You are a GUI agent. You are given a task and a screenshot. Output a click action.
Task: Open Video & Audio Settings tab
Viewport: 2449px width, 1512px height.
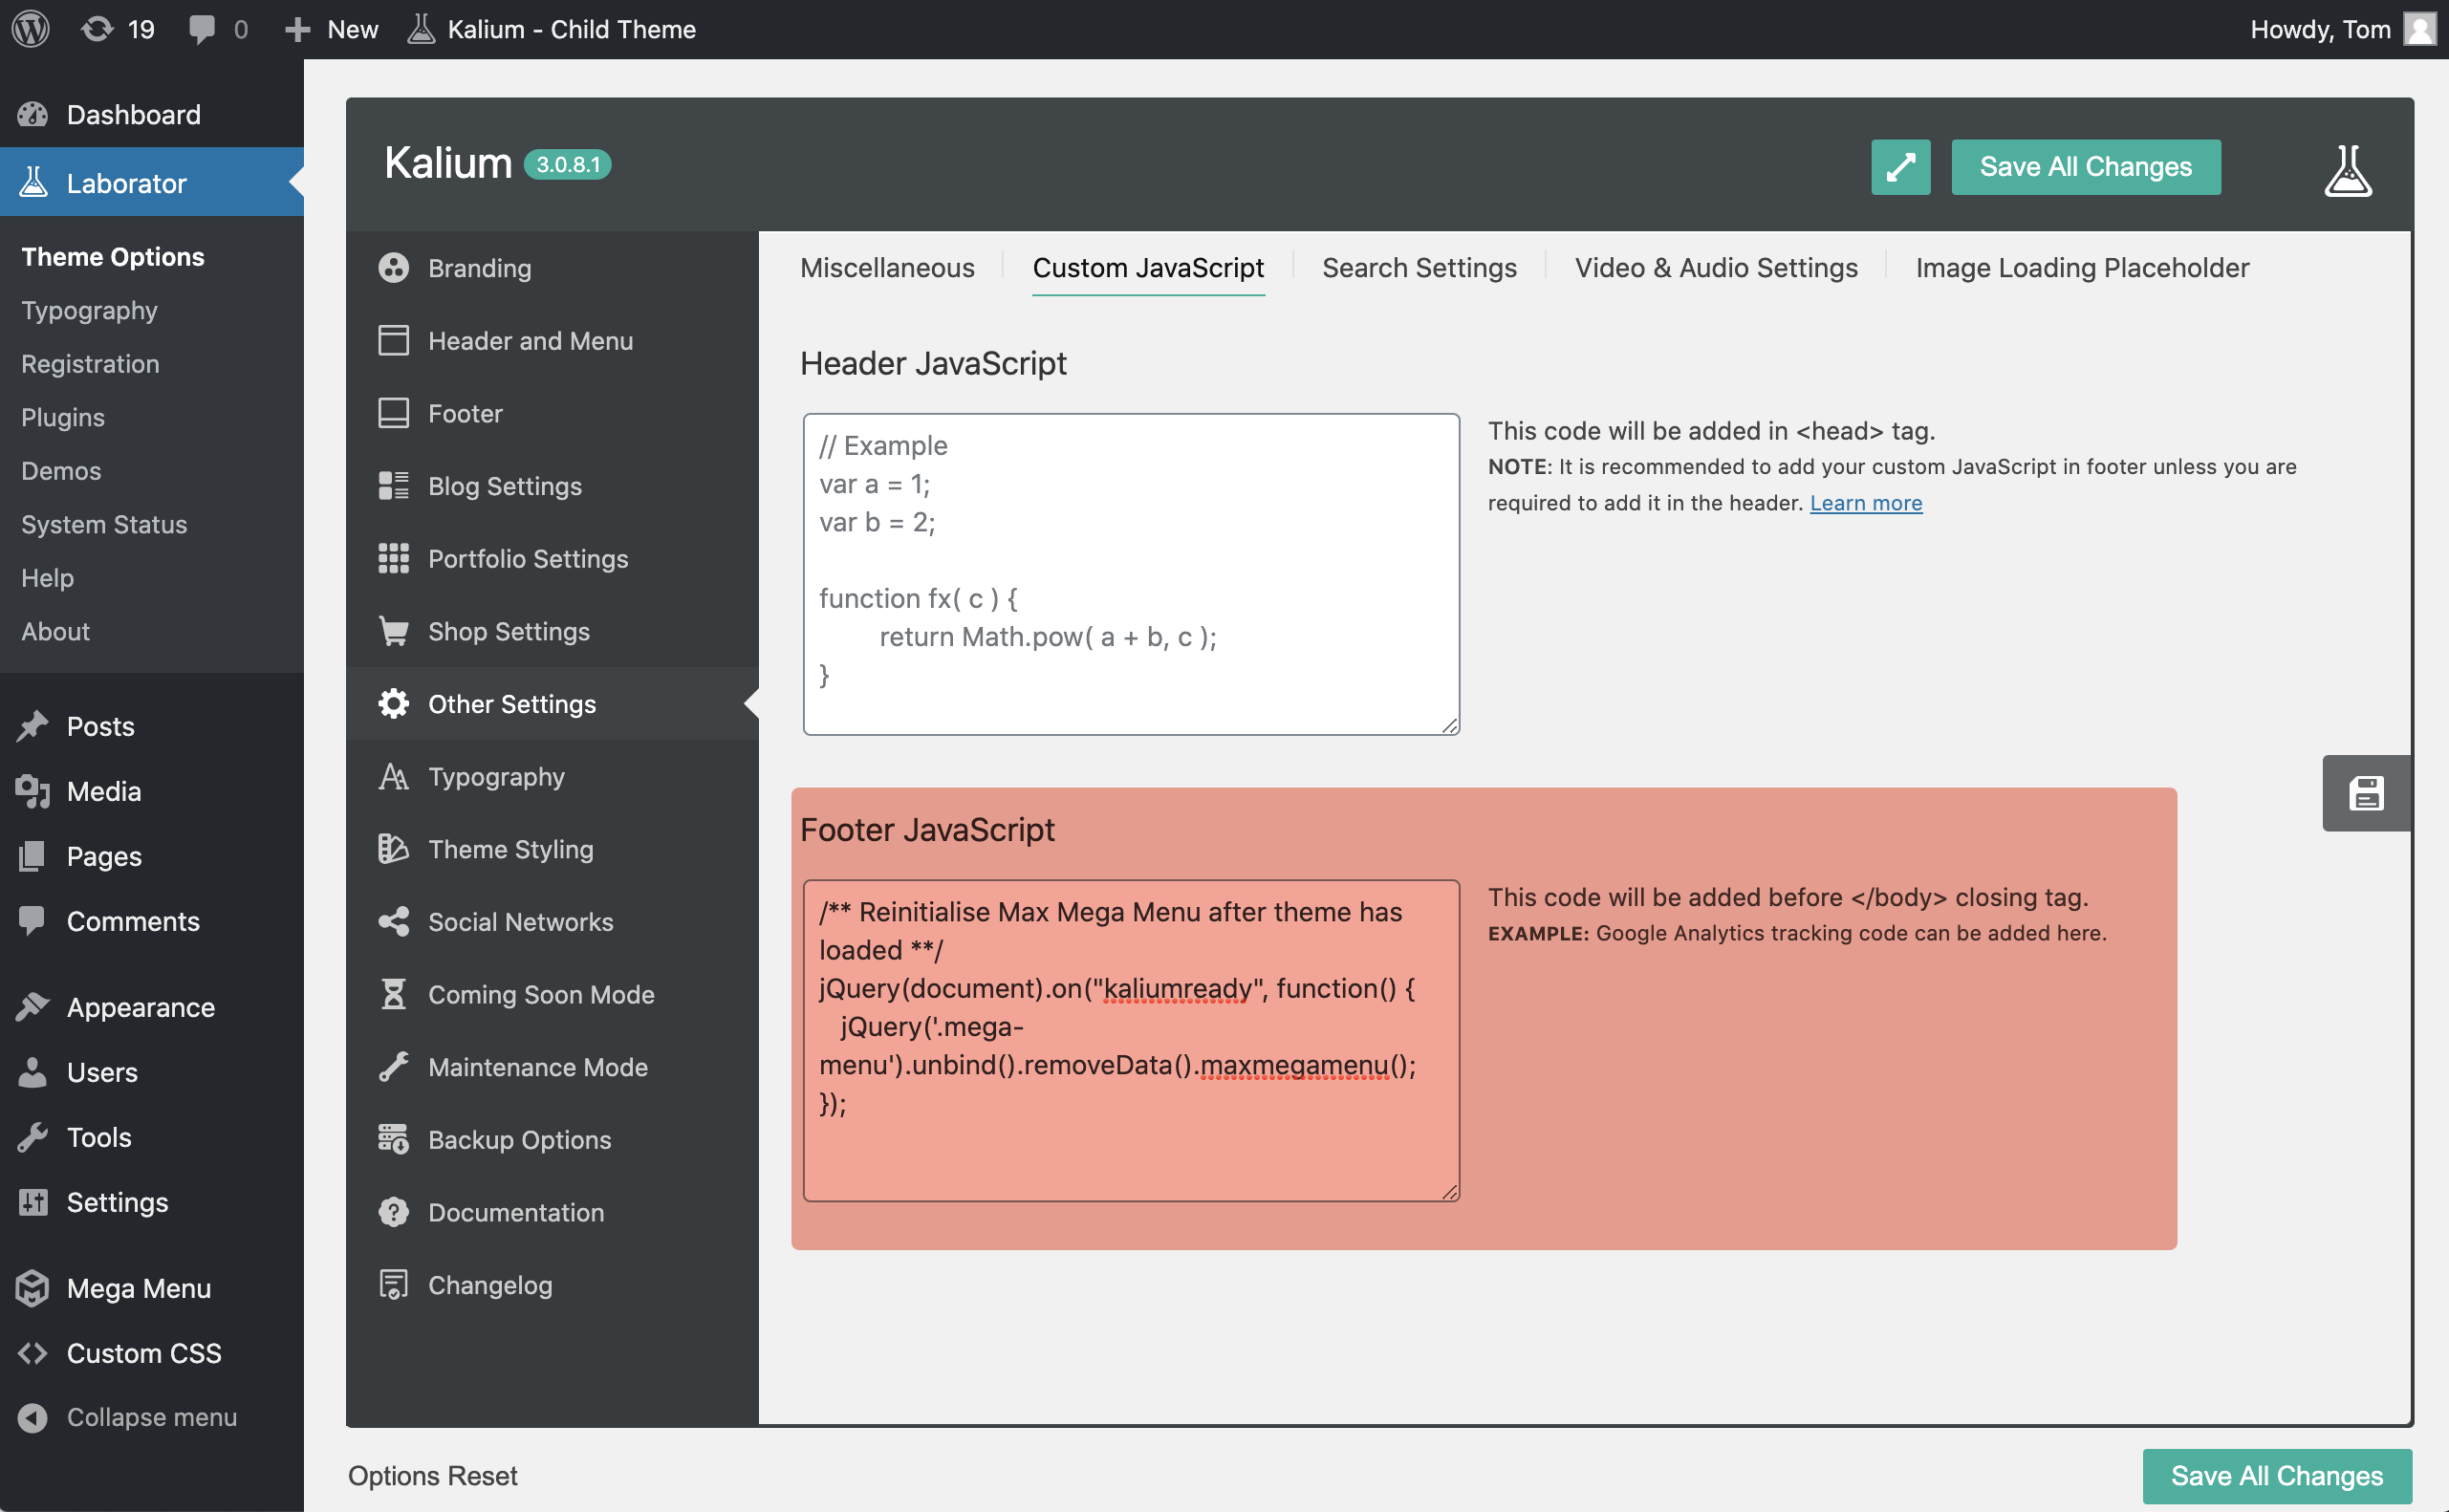point(1715,268)
